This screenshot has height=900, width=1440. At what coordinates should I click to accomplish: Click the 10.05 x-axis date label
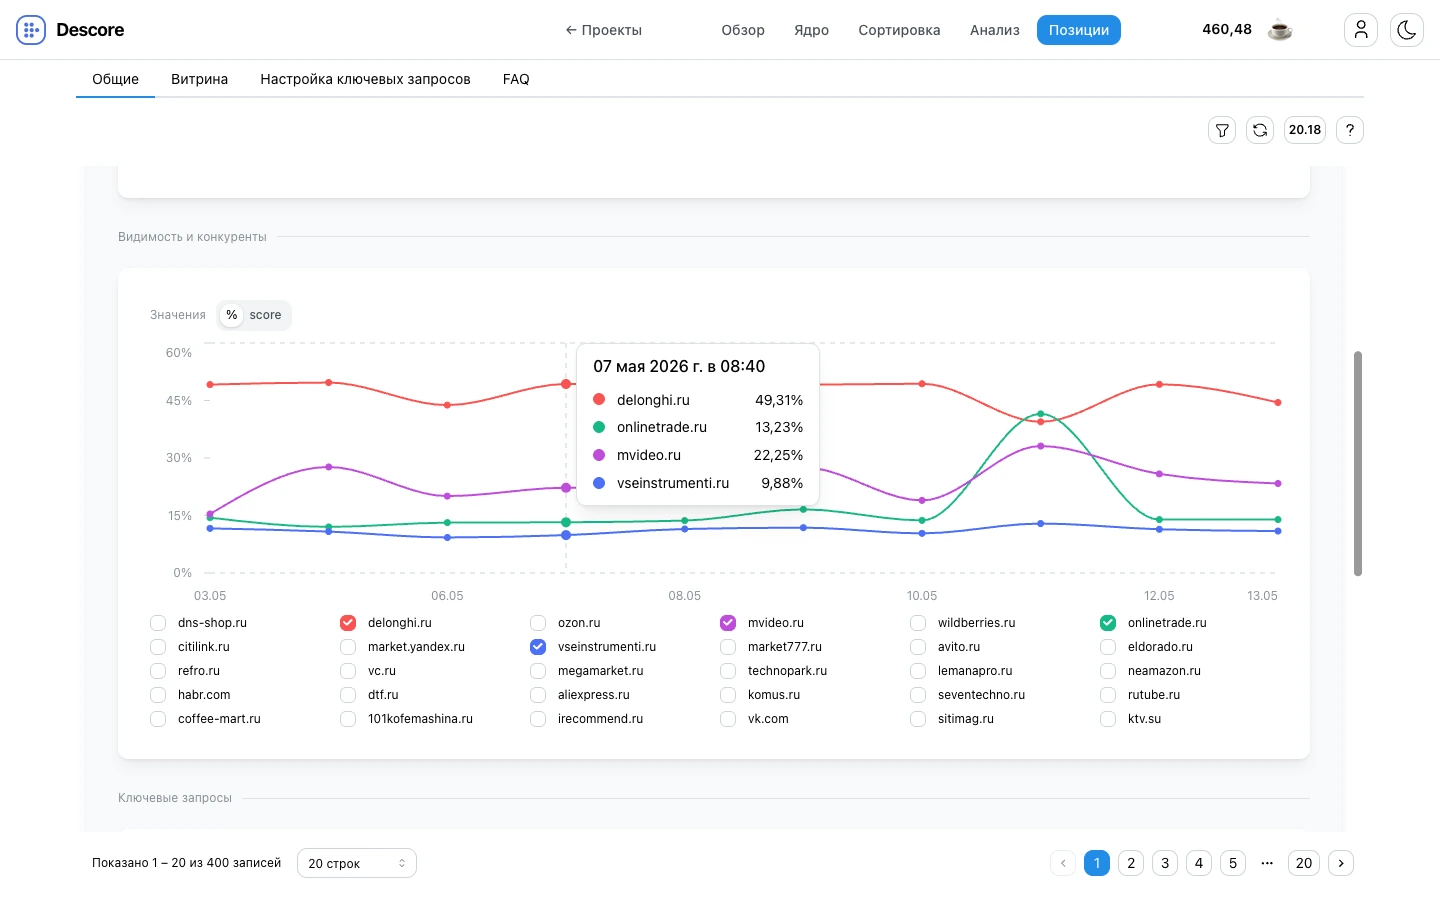(x=922, y=596)
